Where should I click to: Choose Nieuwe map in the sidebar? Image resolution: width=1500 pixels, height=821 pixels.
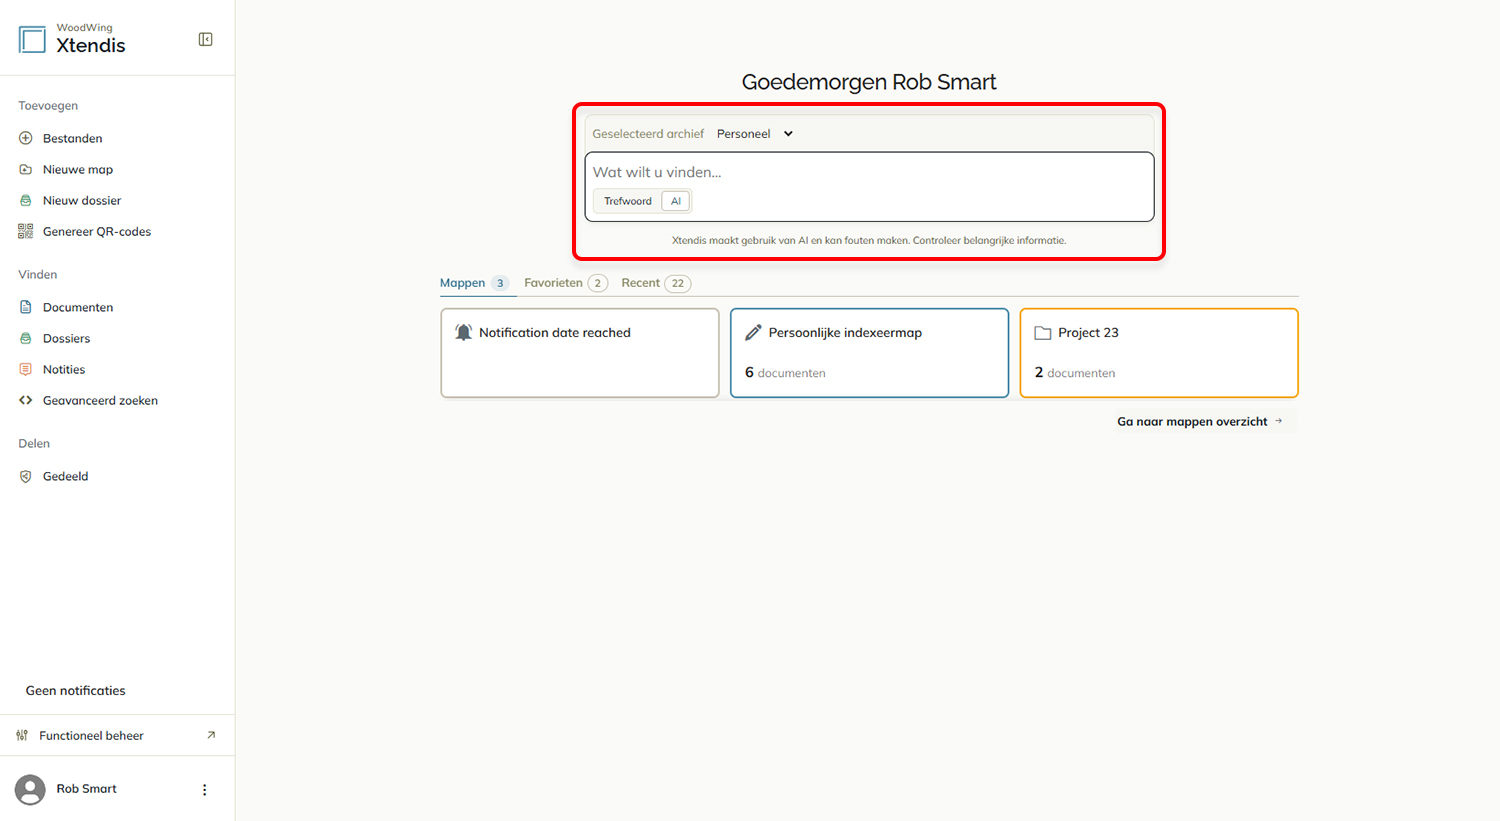[78, 169]
